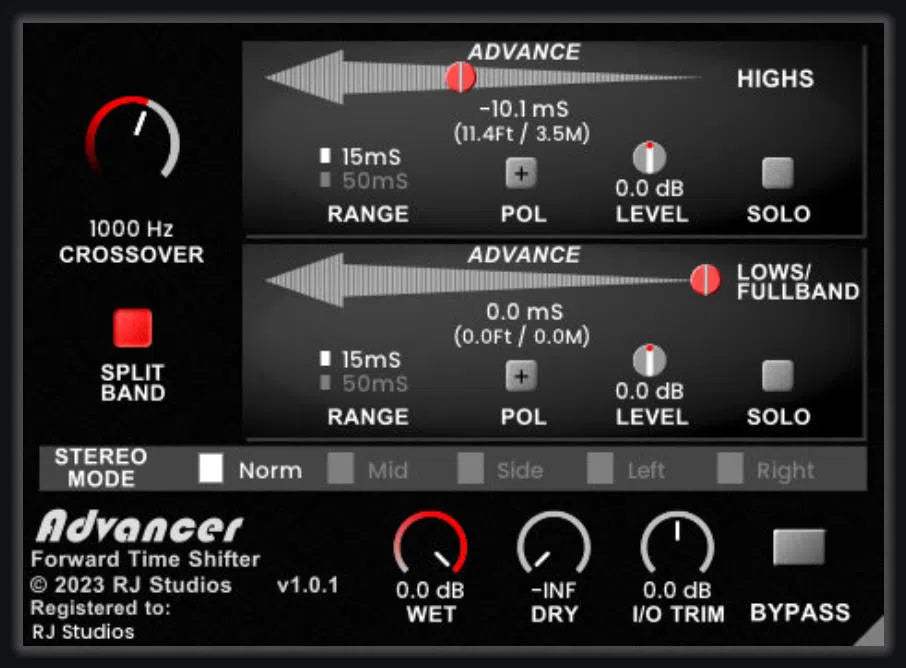Viewport: 906px width, 668px height.
Task: Solo the LOWS/FULLBAND band
Action: point(777,375)
